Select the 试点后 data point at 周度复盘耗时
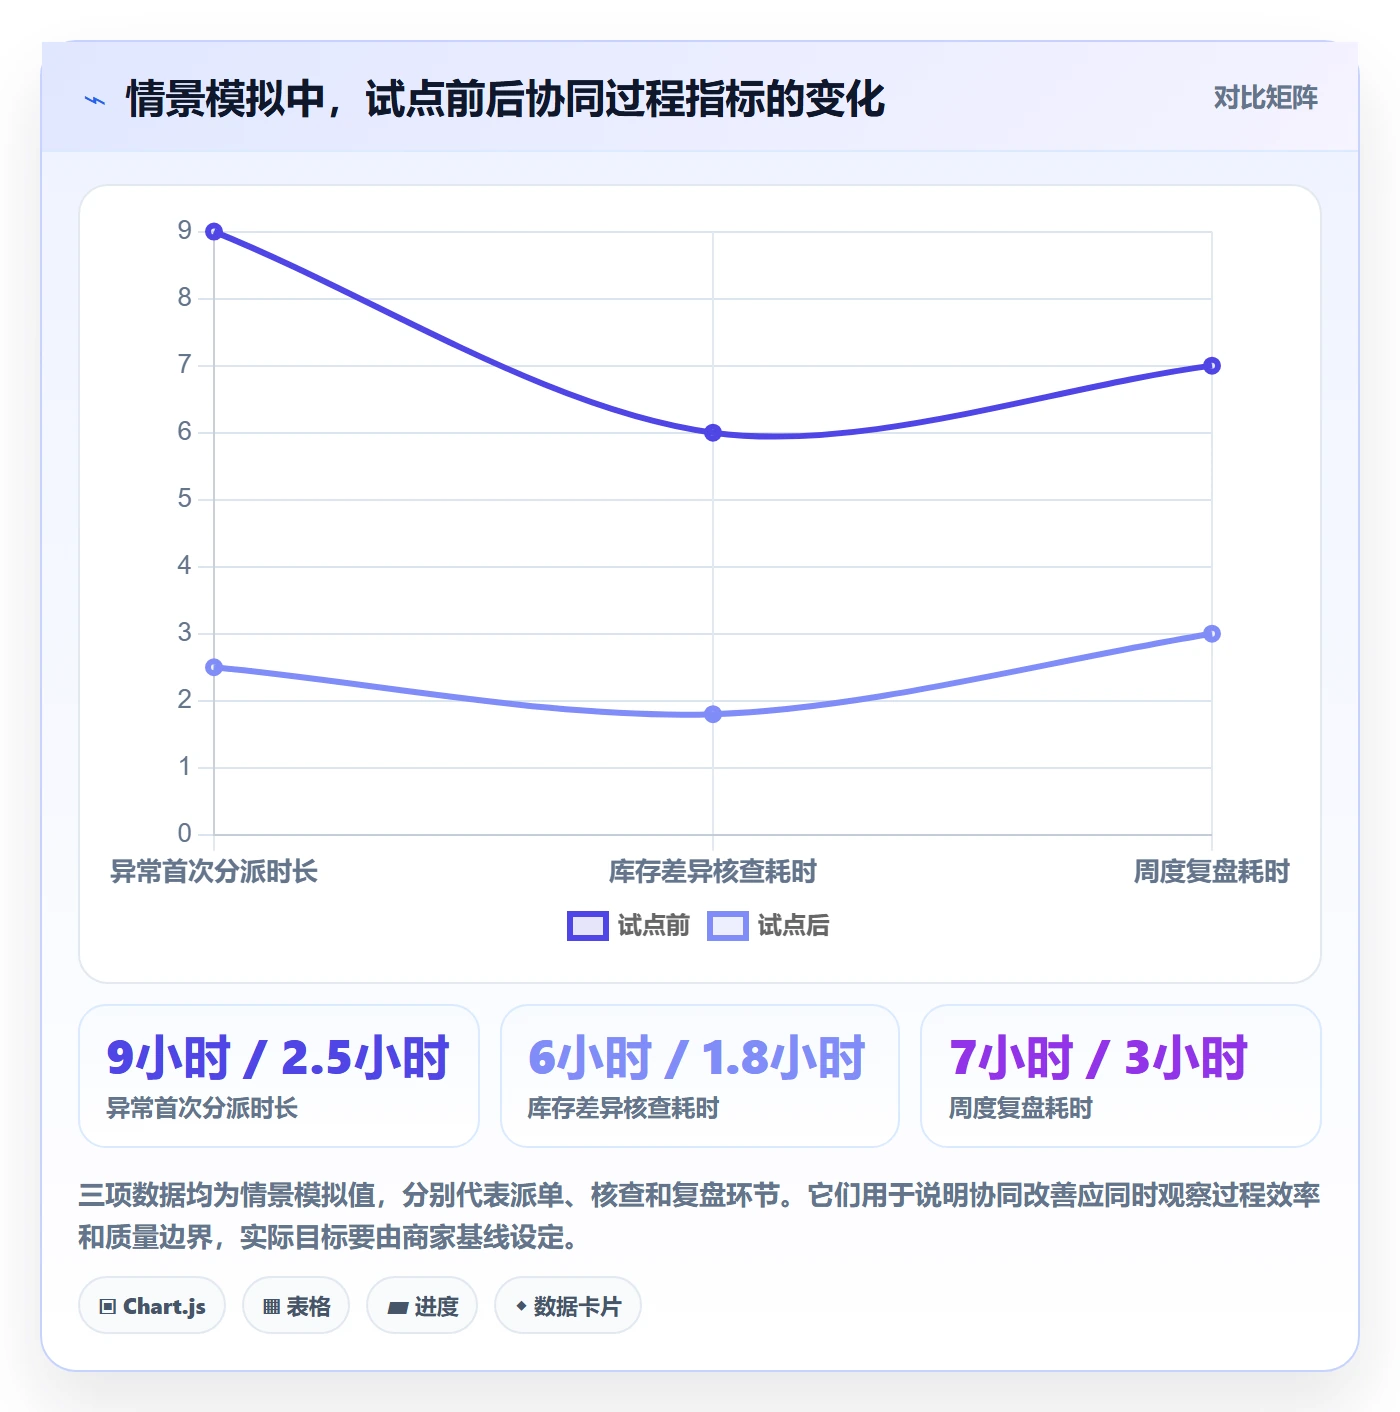 pyautogui.click(x=1212, y=634)
